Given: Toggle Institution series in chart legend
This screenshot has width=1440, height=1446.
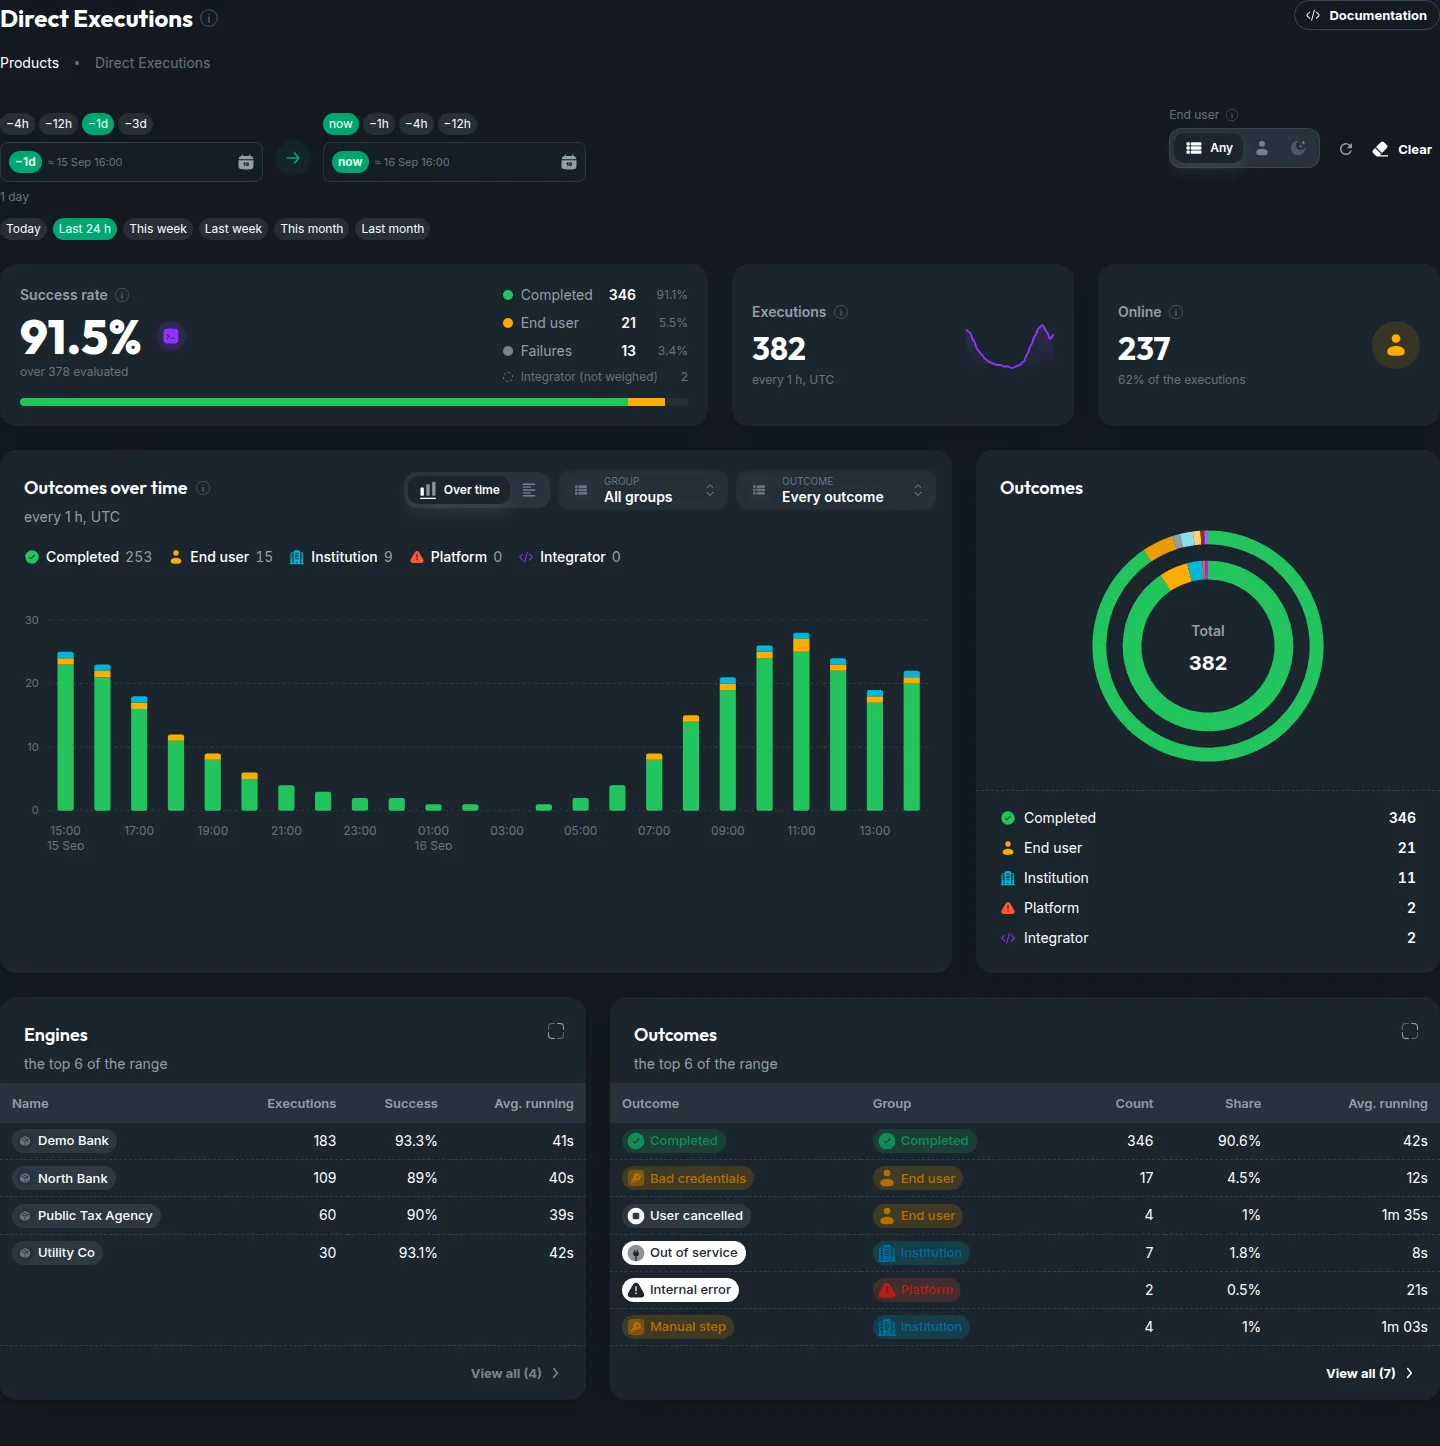Looking at the screenshot, I should (341, 557).
